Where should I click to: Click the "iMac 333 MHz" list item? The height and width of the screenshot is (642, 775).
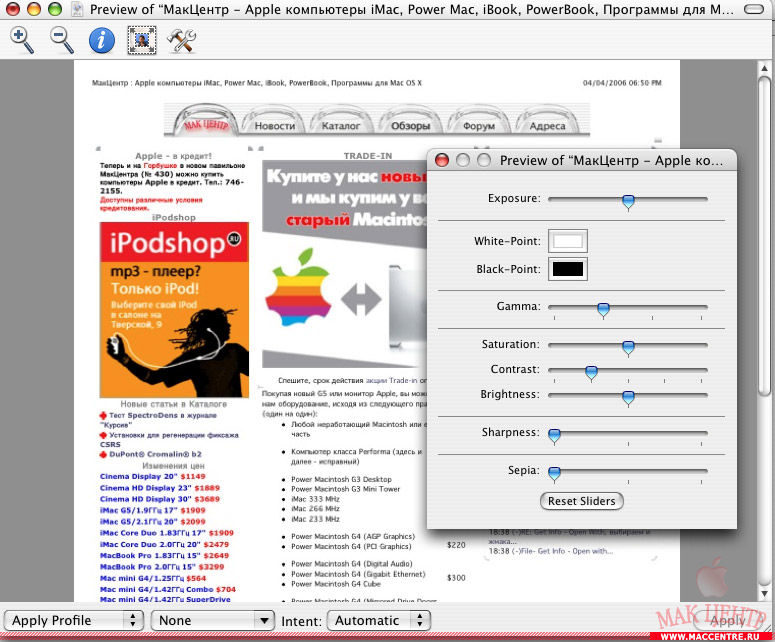point(315,499)
